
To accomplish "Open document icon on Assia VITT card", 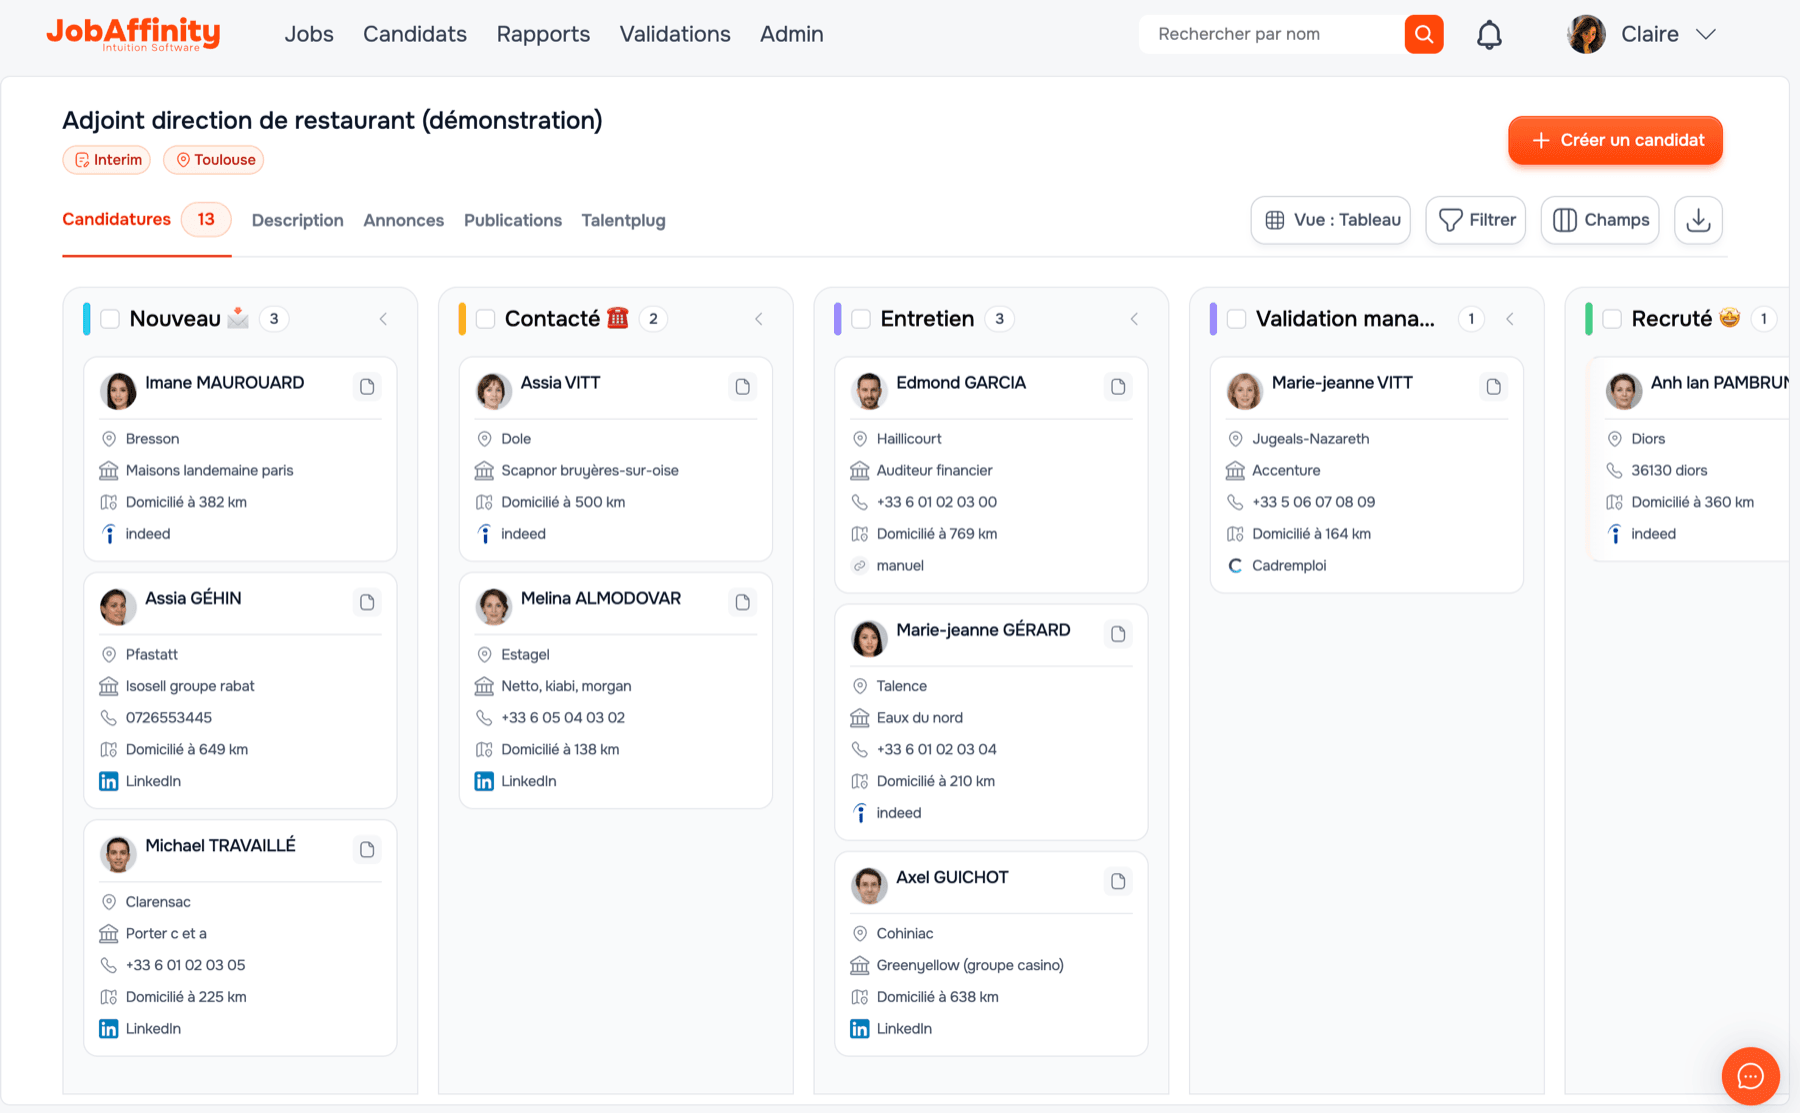I will (x=742, y=386).
